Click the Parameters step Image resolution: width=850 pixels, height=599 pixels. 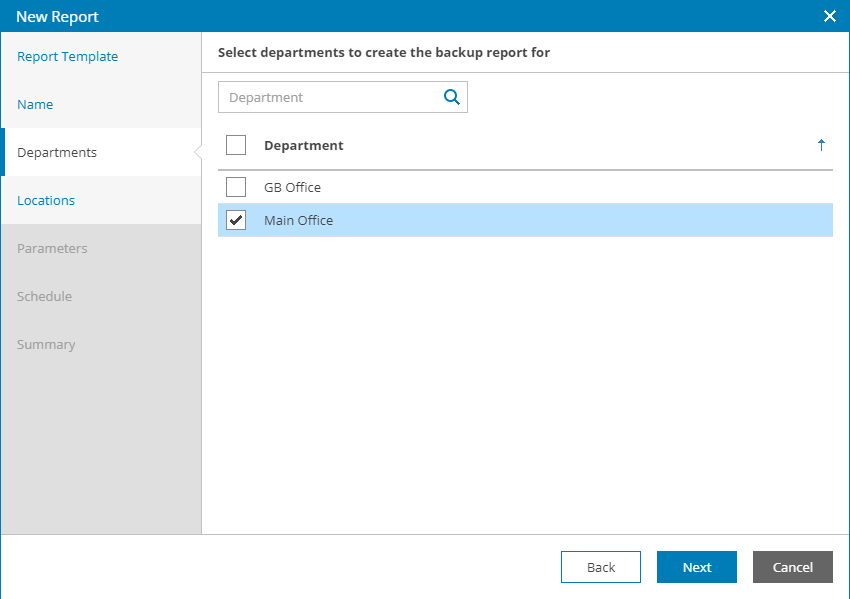click(x=52, y=249)
